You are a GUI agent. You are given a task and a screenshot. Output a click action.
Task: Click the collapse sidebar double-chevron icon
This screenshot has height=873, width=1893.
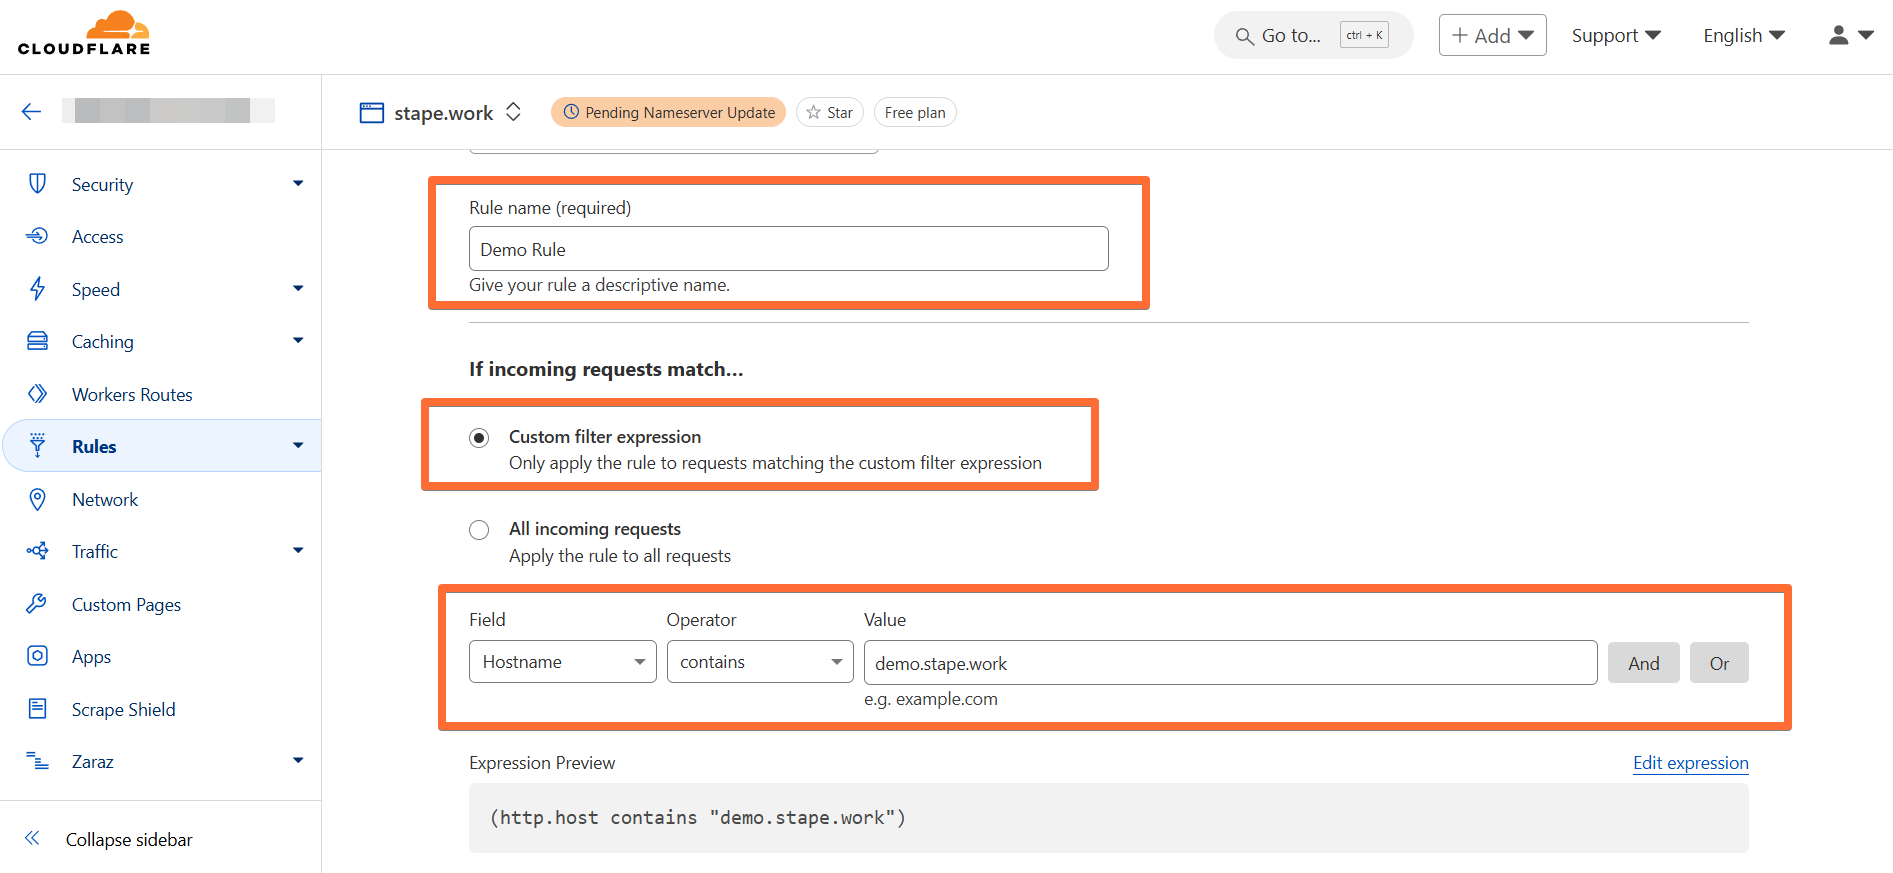tap(32, 838)
